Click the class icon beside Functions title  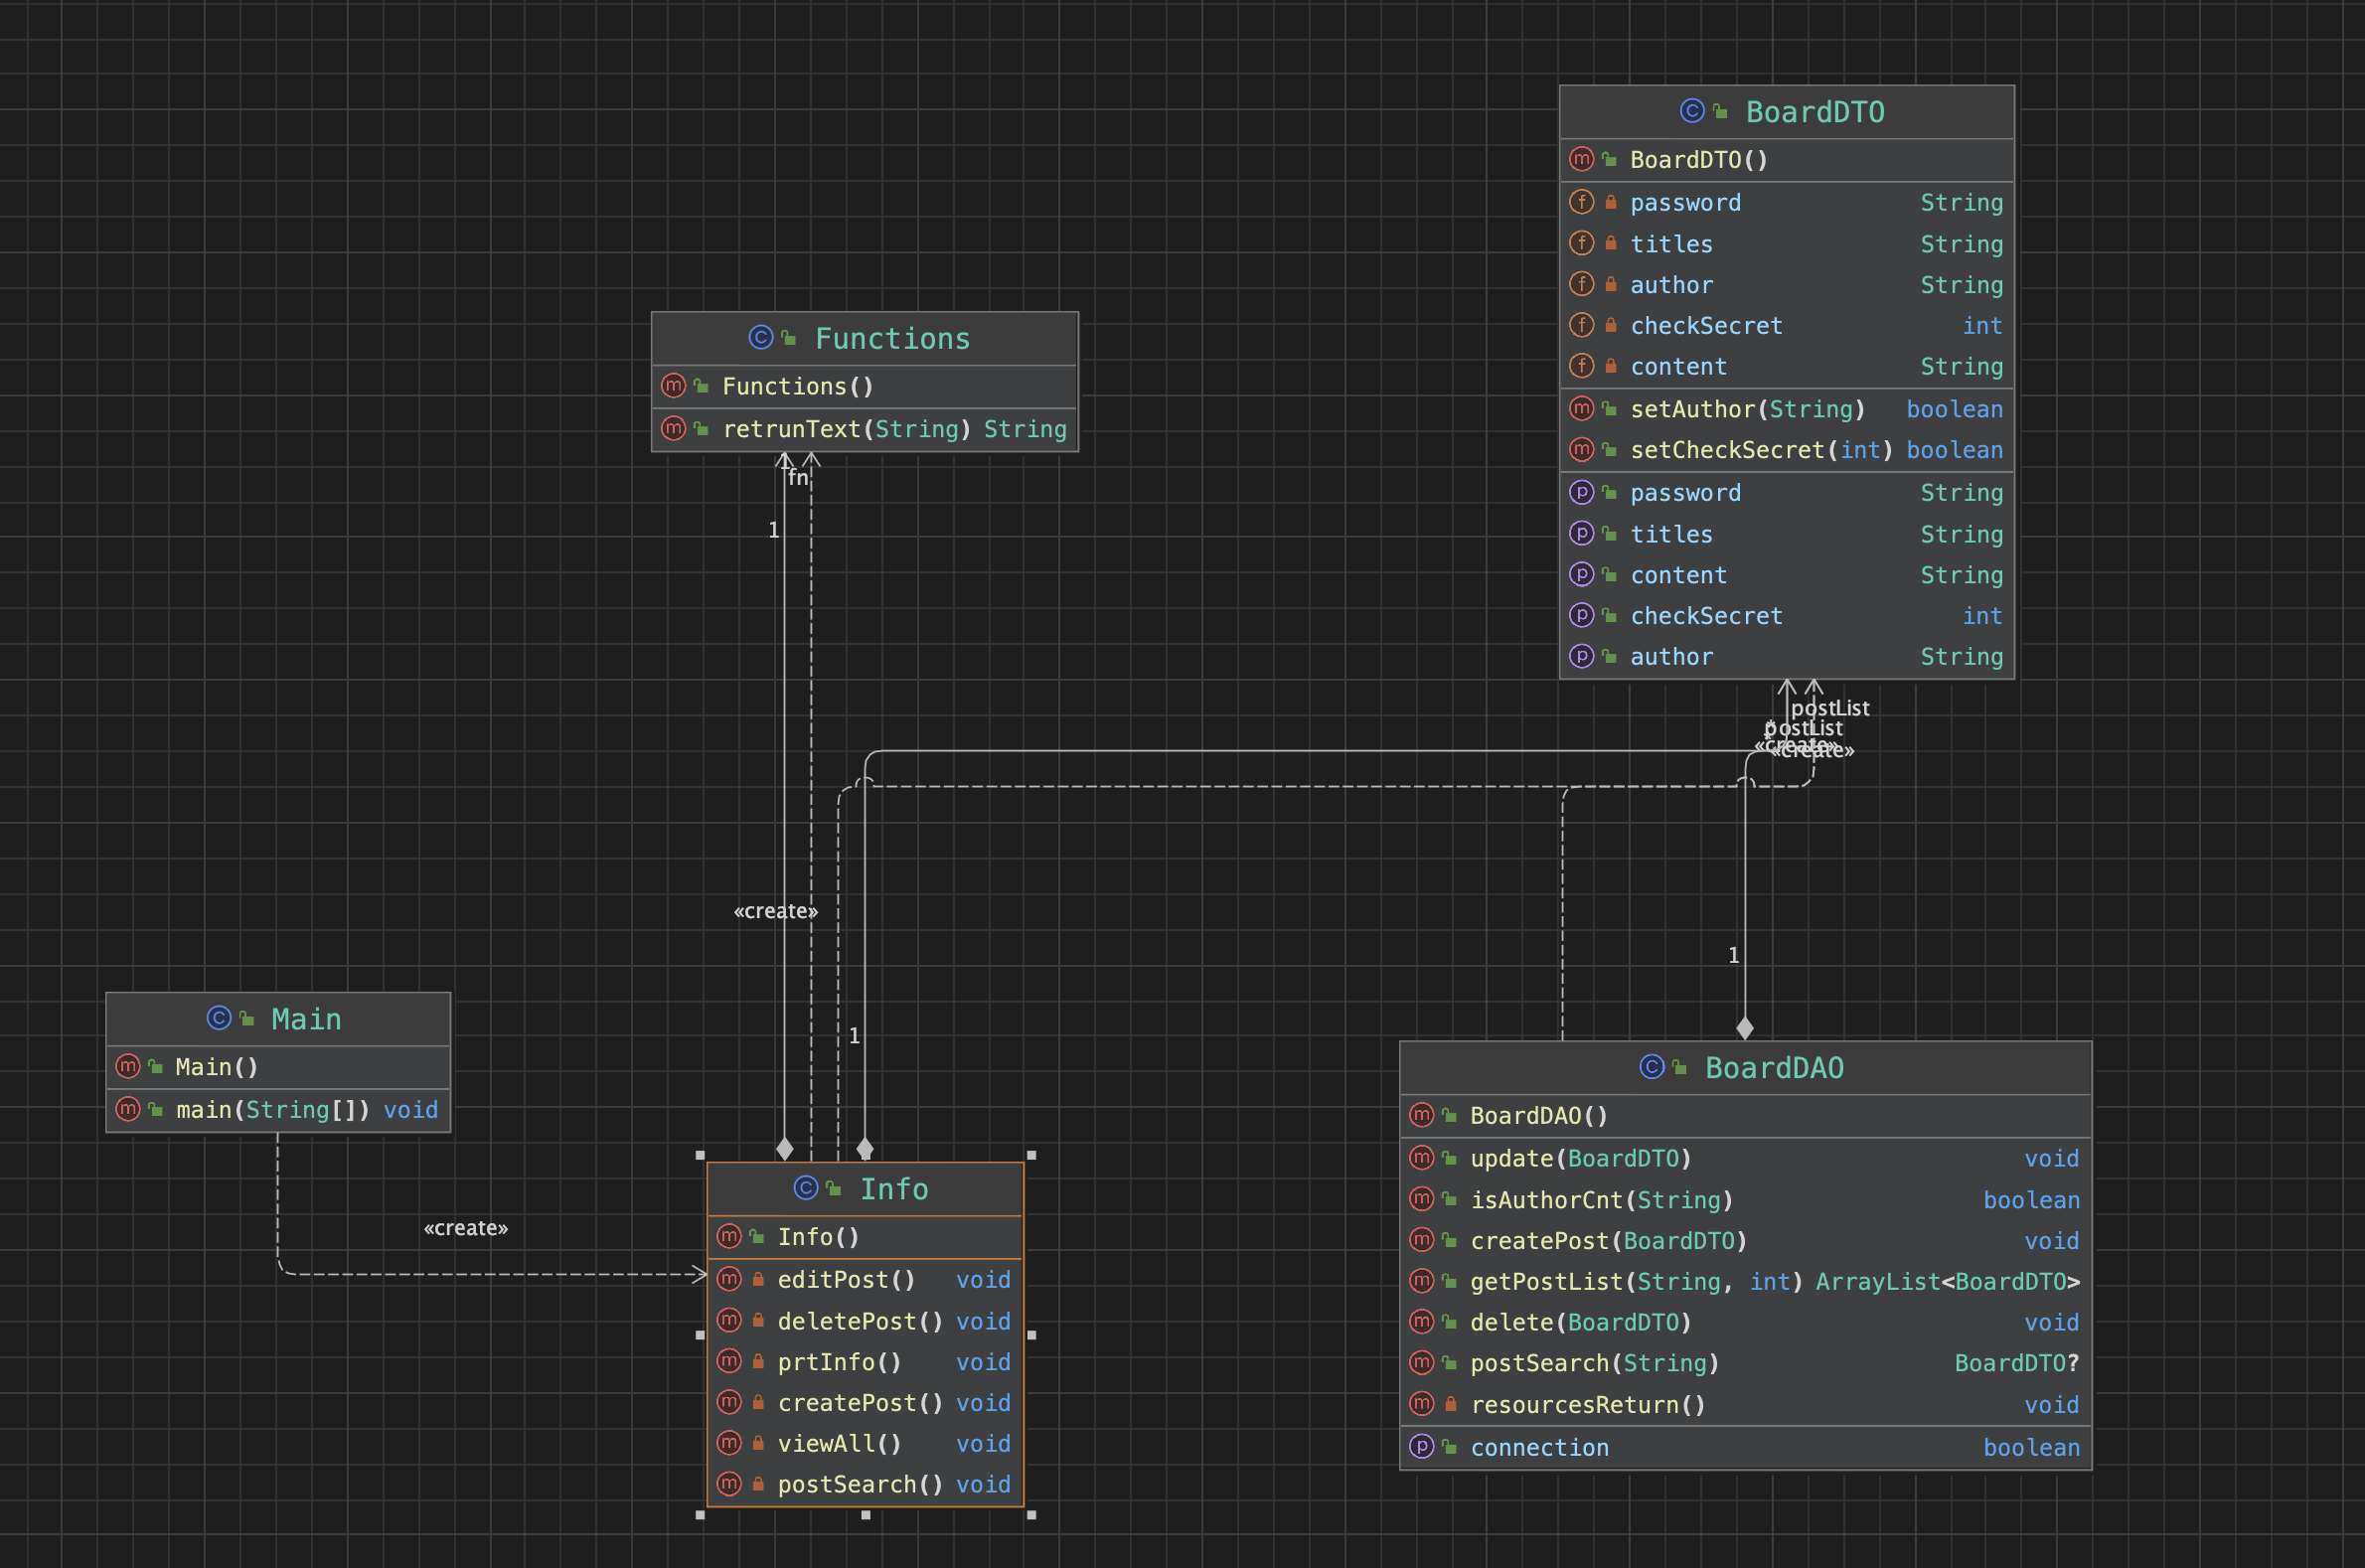pos(760,338)
